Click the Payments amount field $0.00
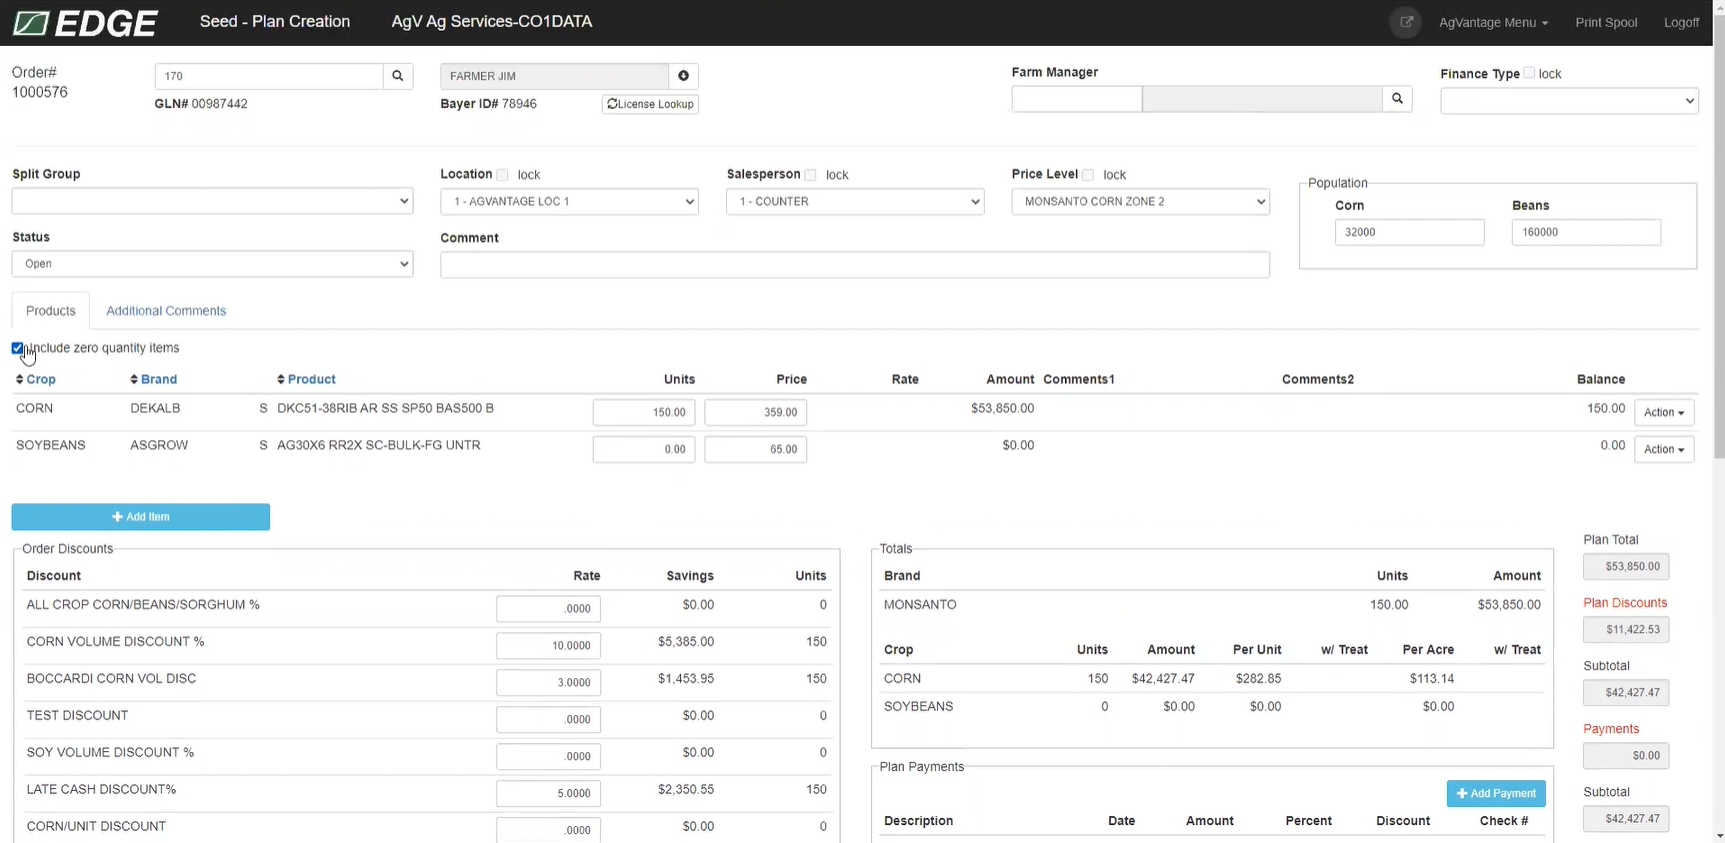The height and width of the screenshot is (843, 1725). [1626, 755]
